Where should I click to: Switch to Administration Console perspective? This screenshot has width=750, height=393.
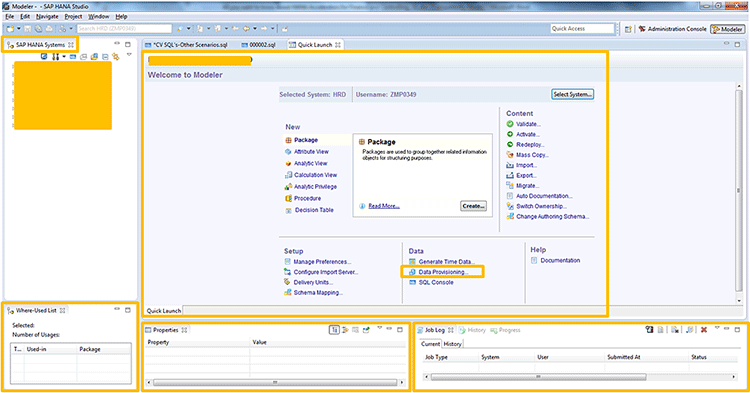673,29
